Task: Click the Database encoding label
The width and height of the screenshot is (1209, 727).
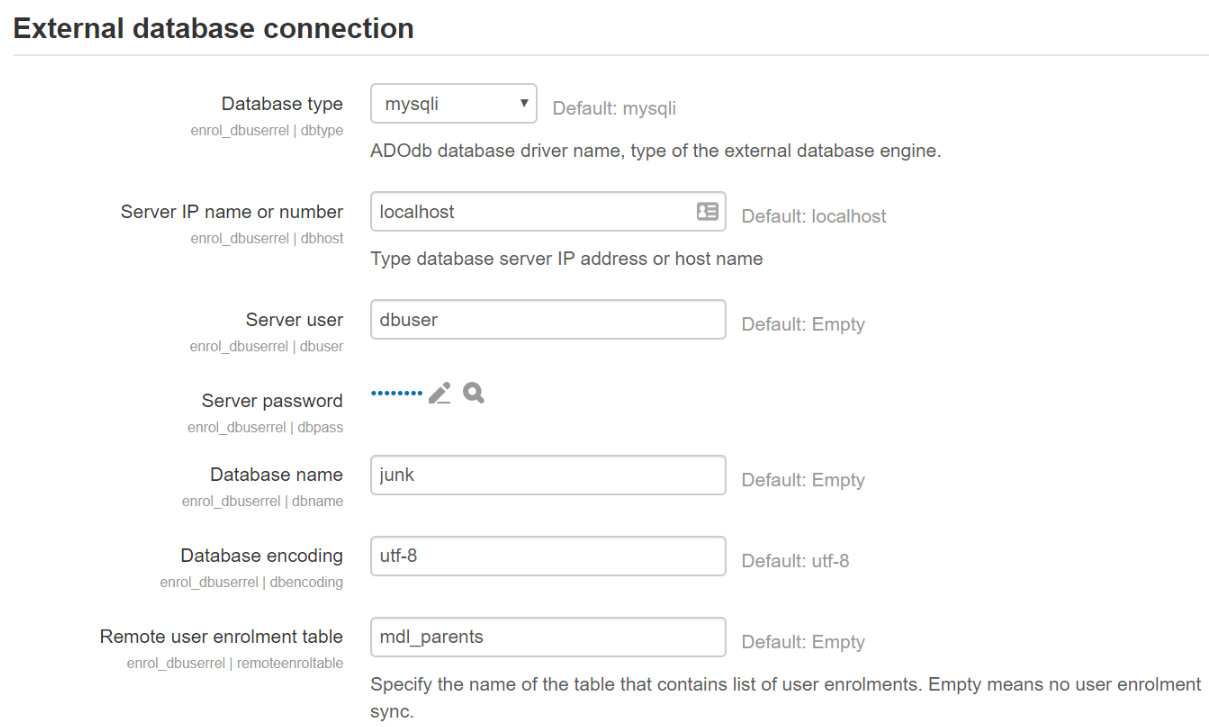Action: click(262, 556)
